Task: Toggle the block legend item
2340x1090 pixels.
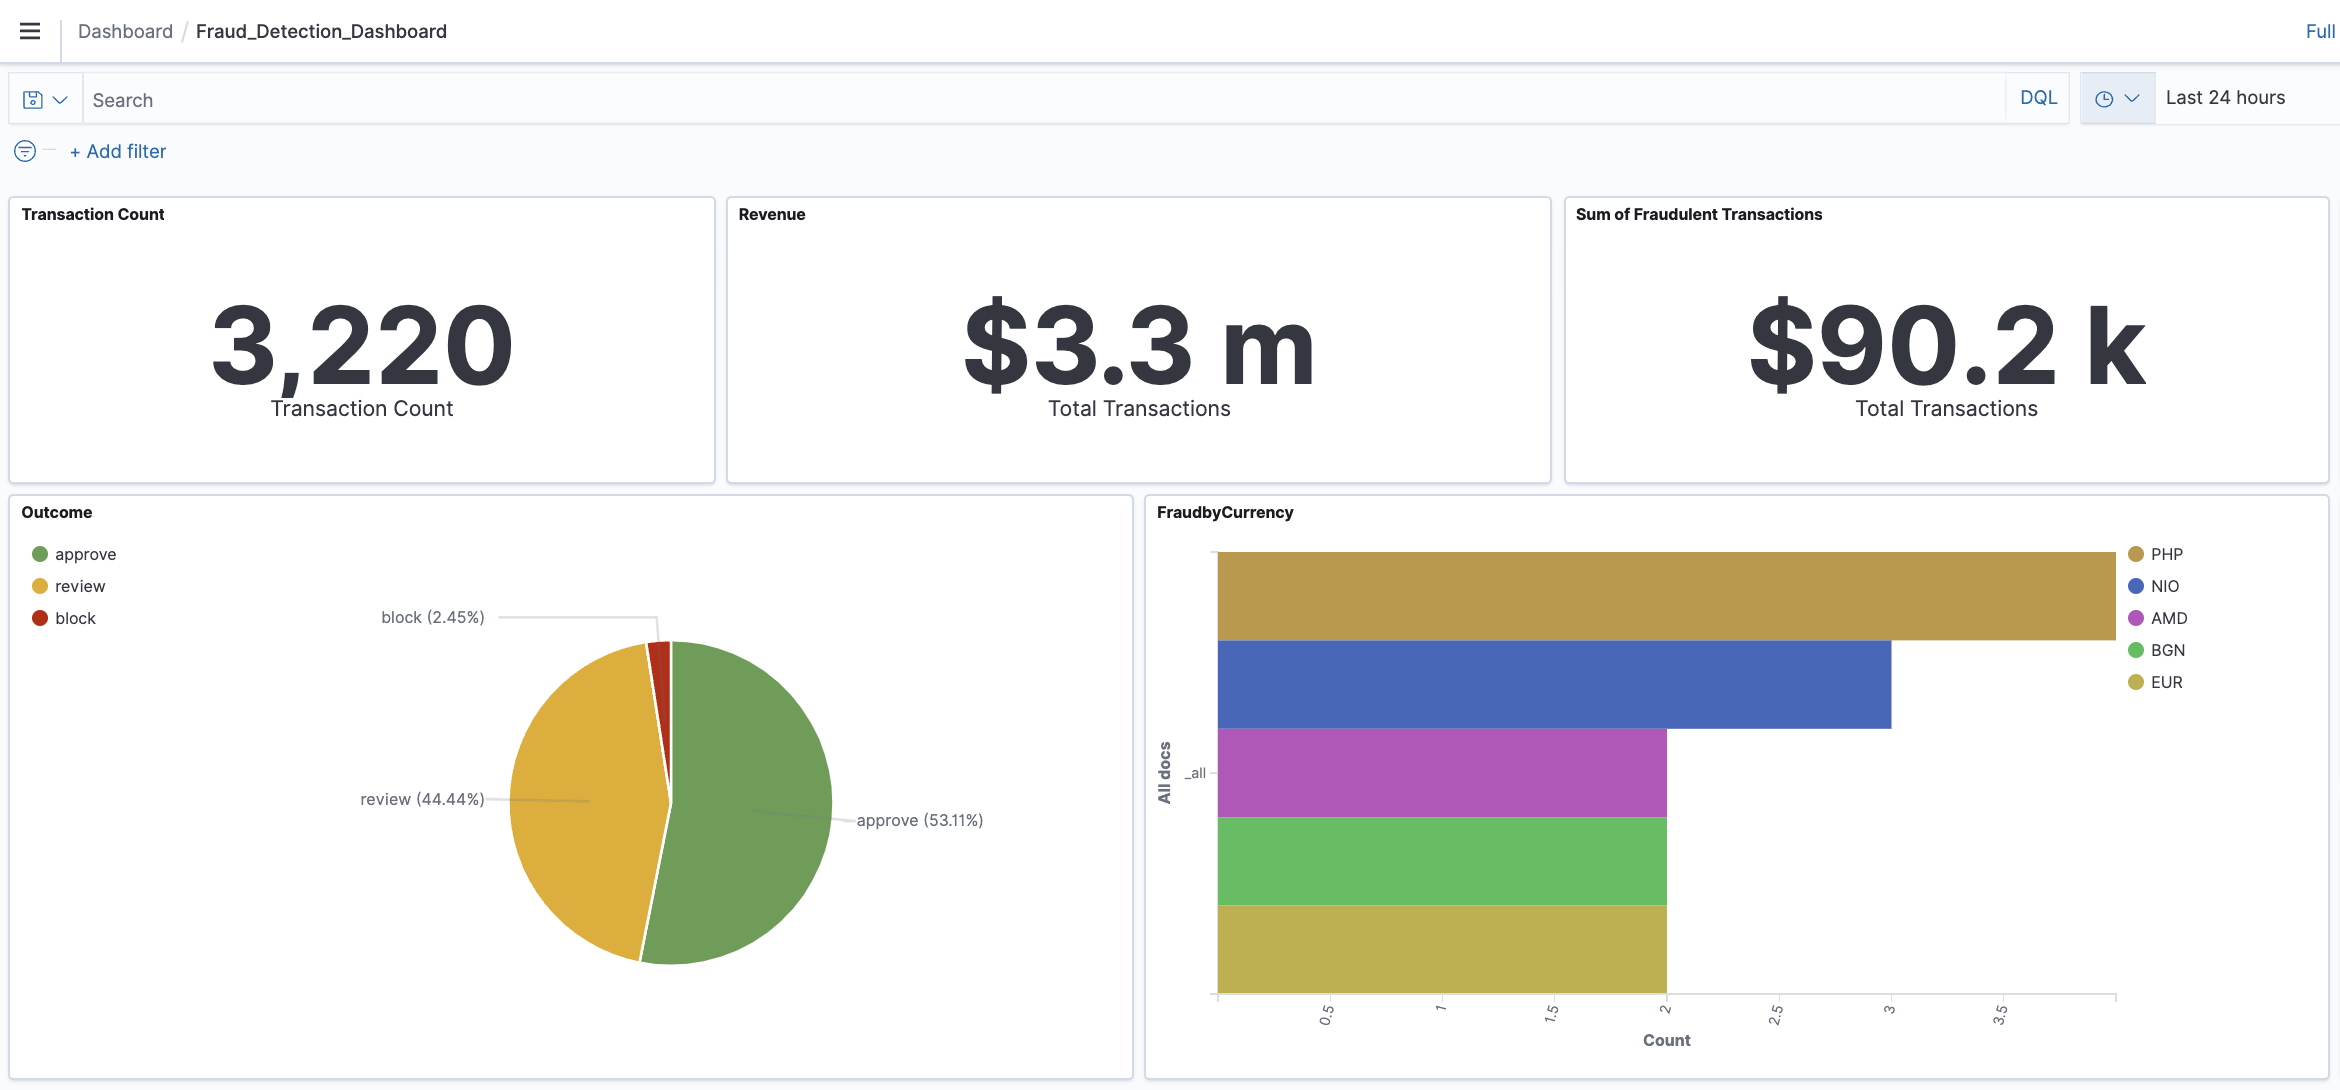Action: [75, 619]
